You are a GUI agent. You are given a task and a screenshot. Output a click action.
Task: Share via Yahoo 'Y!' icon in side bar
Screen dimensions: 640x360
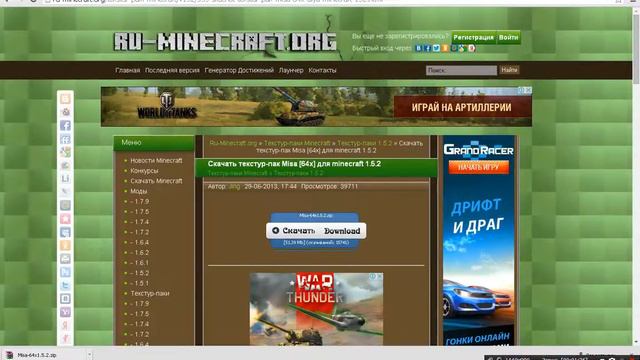[65, 312]
